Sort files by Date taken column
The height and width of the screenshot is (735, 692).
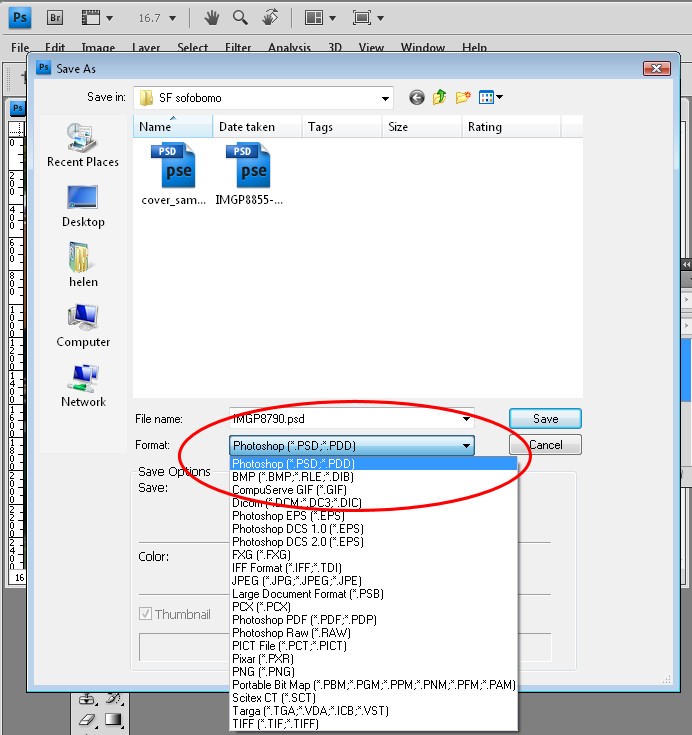click(257, 127)
